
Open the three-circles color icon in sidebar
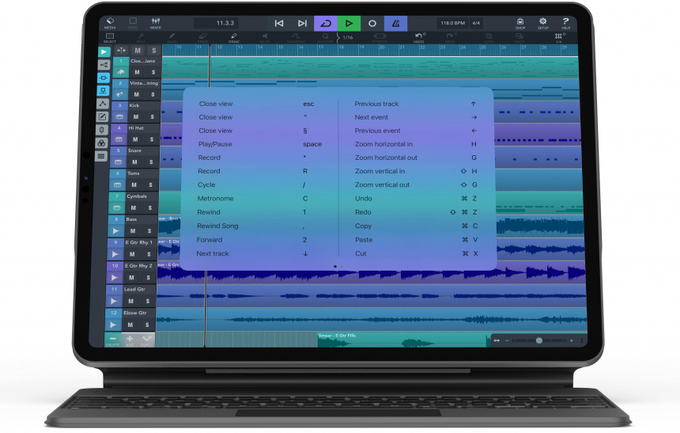point(101,143)
